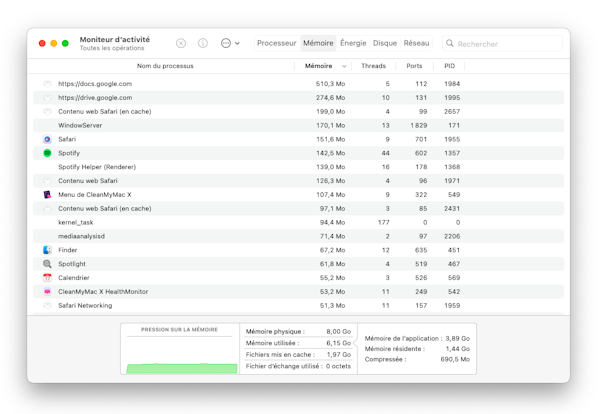This screenshot has height=414, width=608.
Task: Select Spotify Helper (Renderer) row
Action: point(298,167)
